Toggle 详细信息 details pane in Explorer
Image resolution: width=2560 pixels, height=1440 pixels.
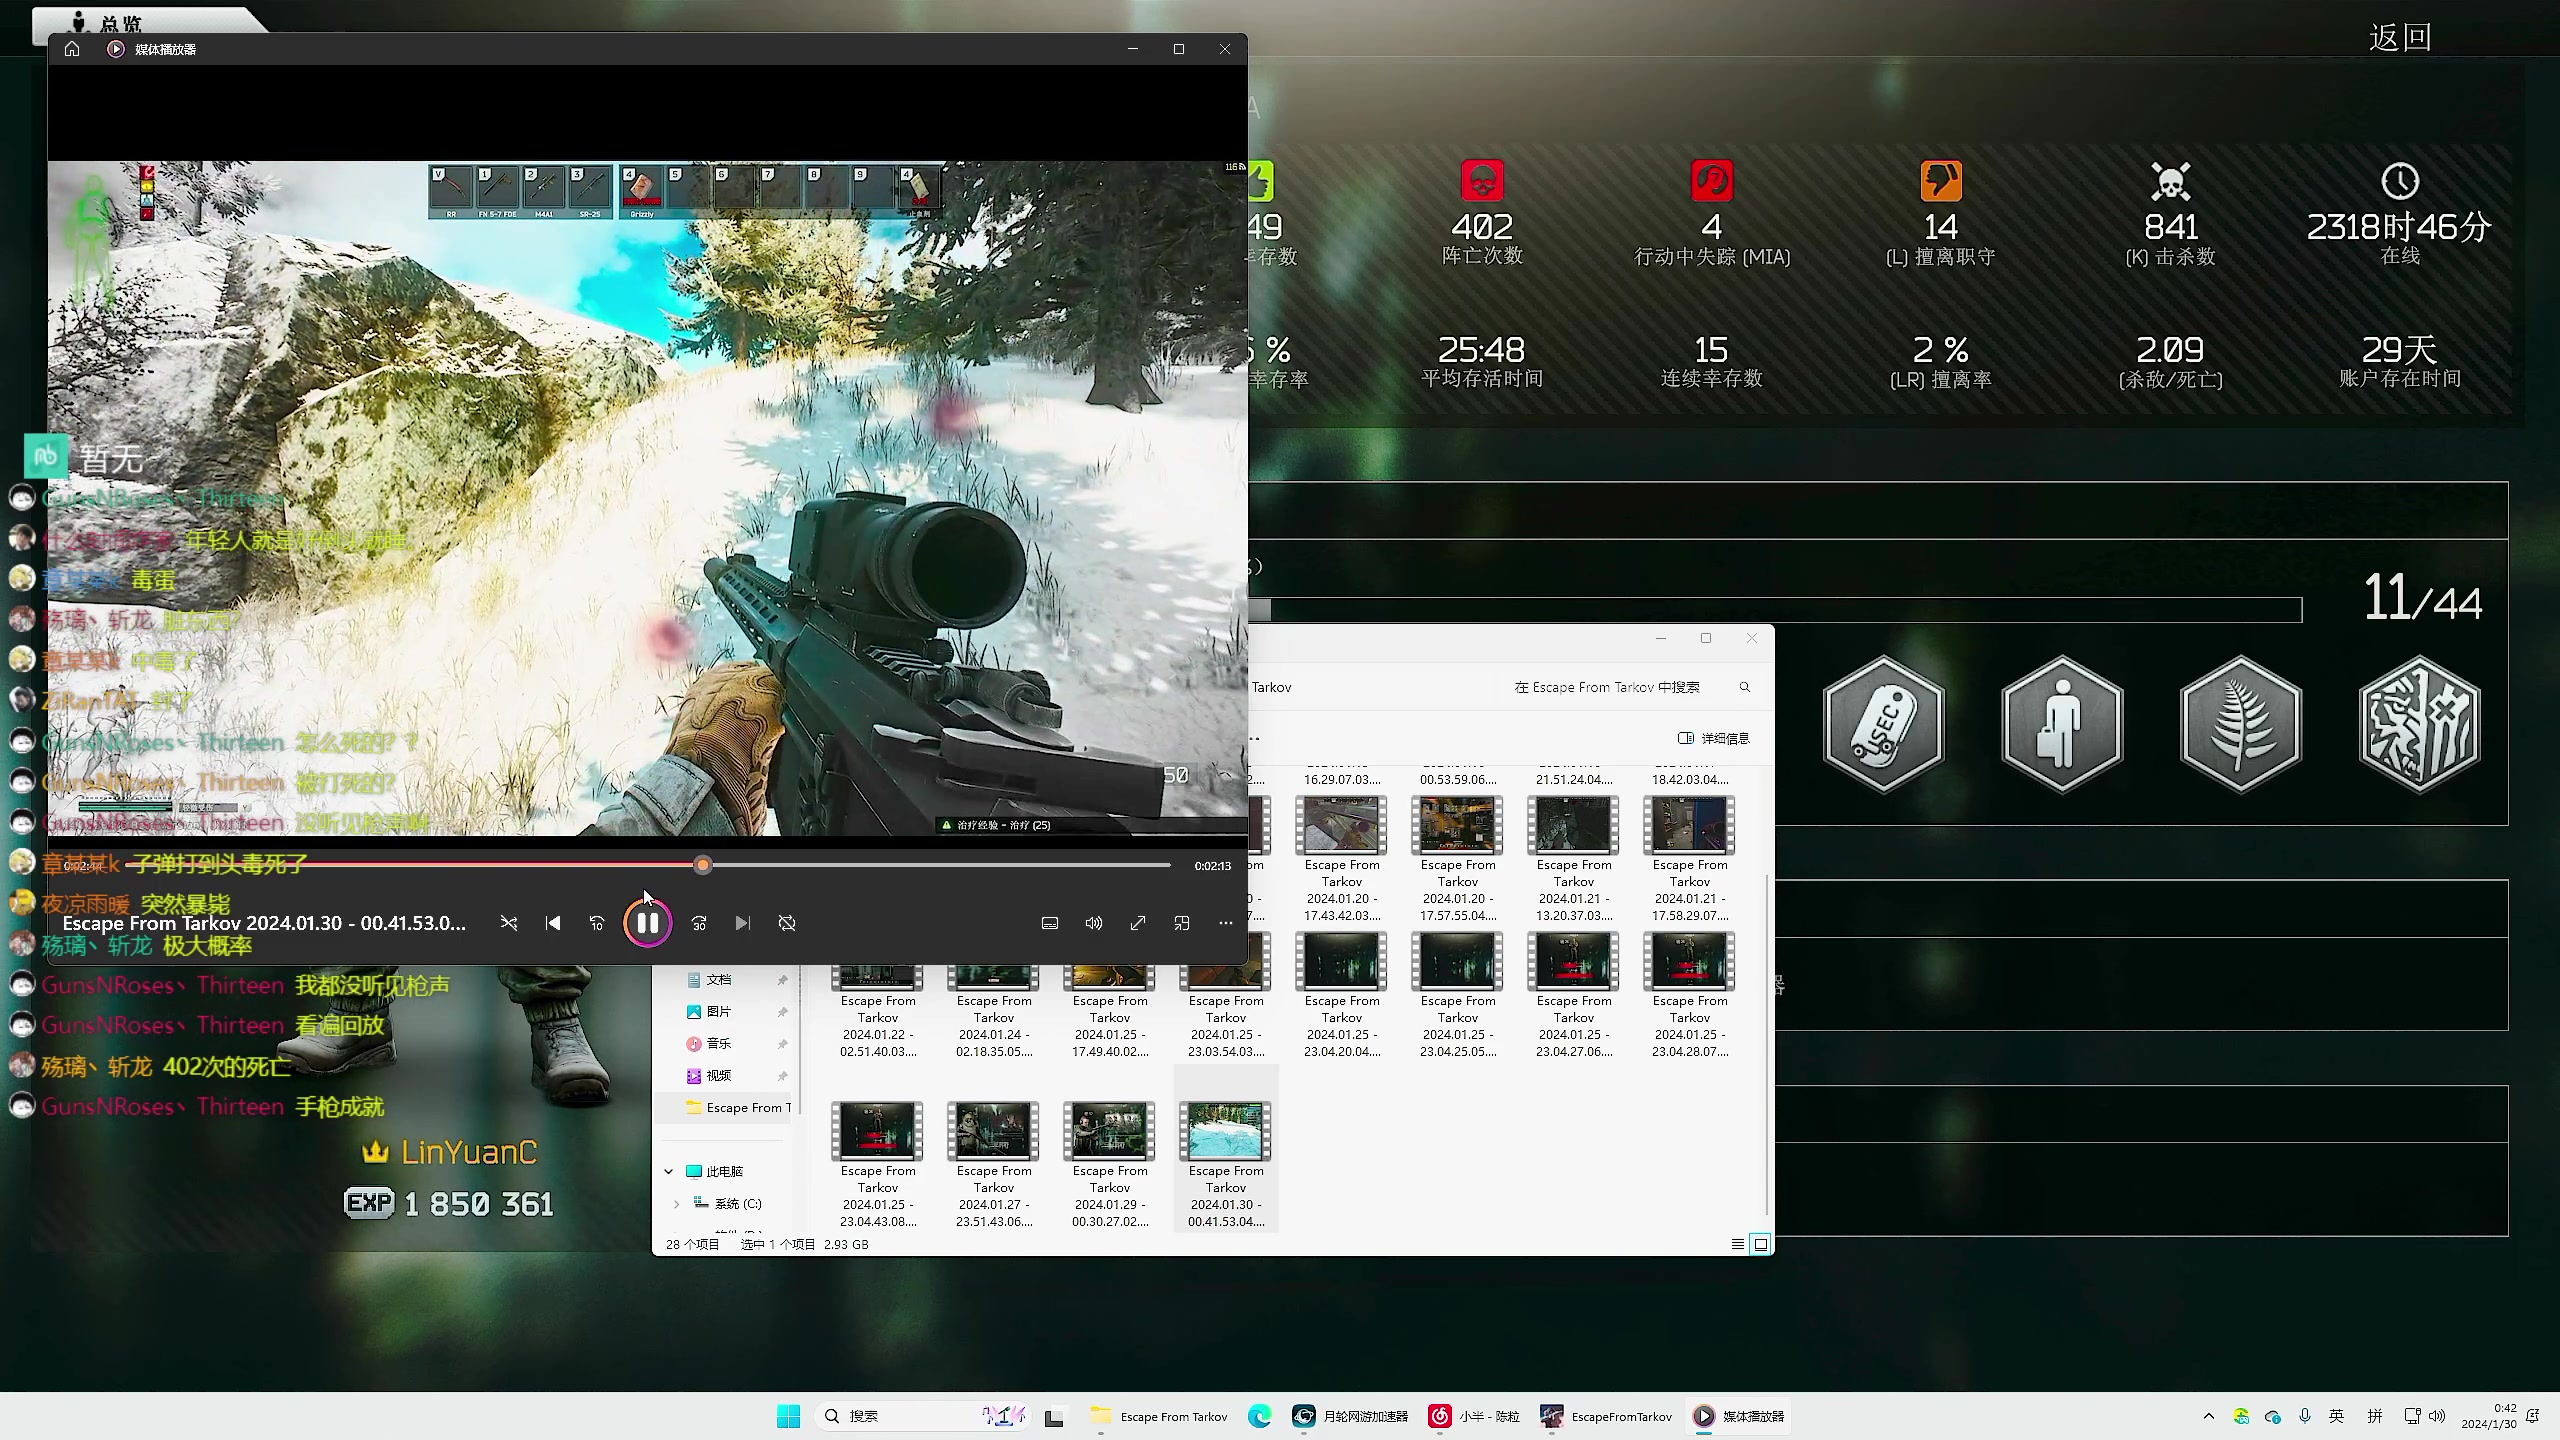coord(1714,738)
